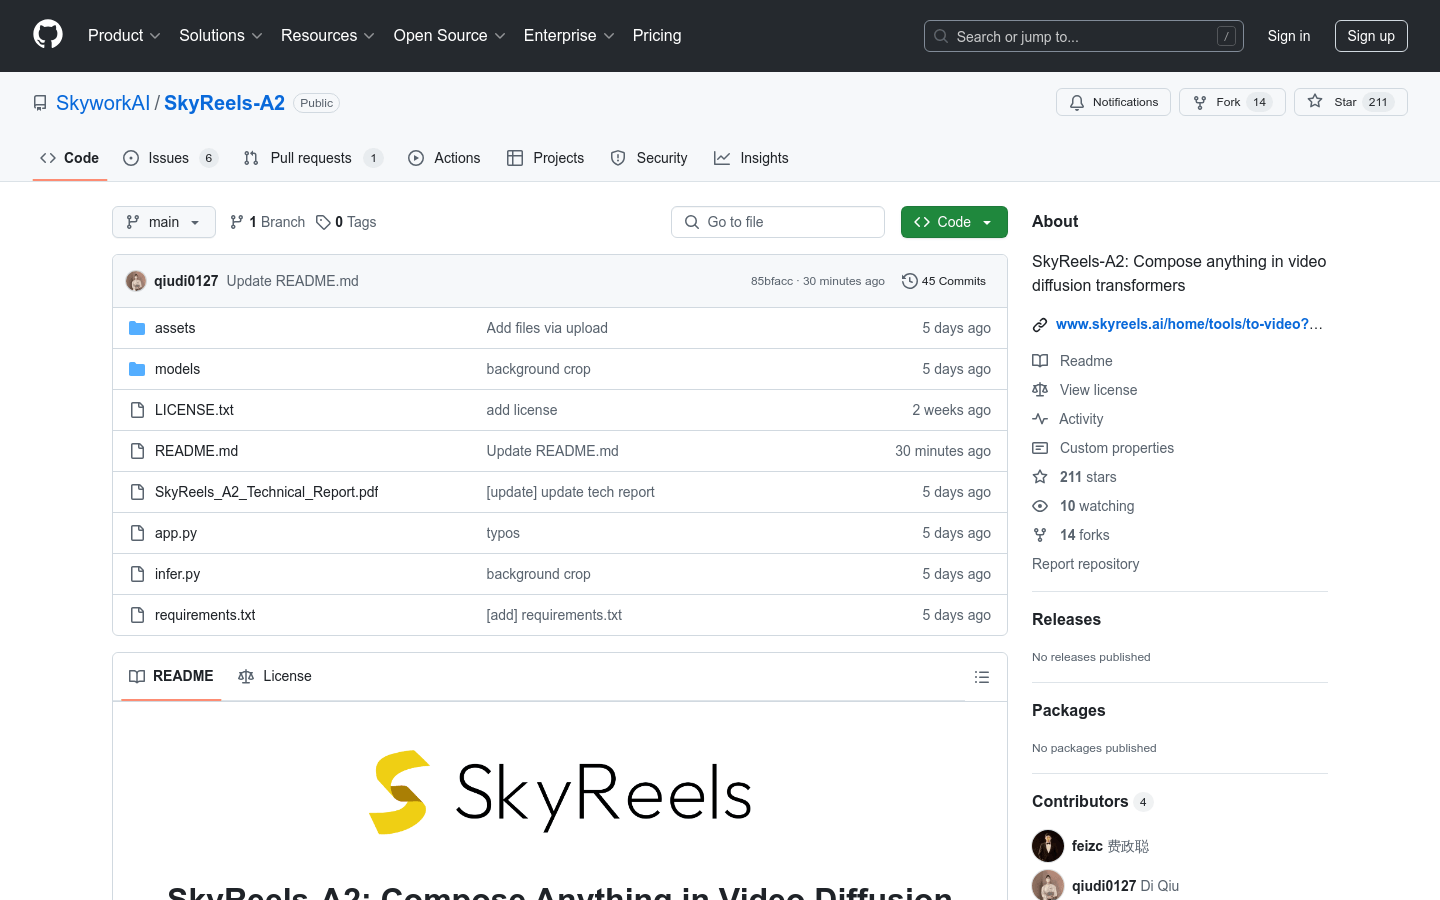Open the SkyReels_A2_Technical_Report.pdf file
This screenshot has height=900, width=1440.
(x=266, y=492)
